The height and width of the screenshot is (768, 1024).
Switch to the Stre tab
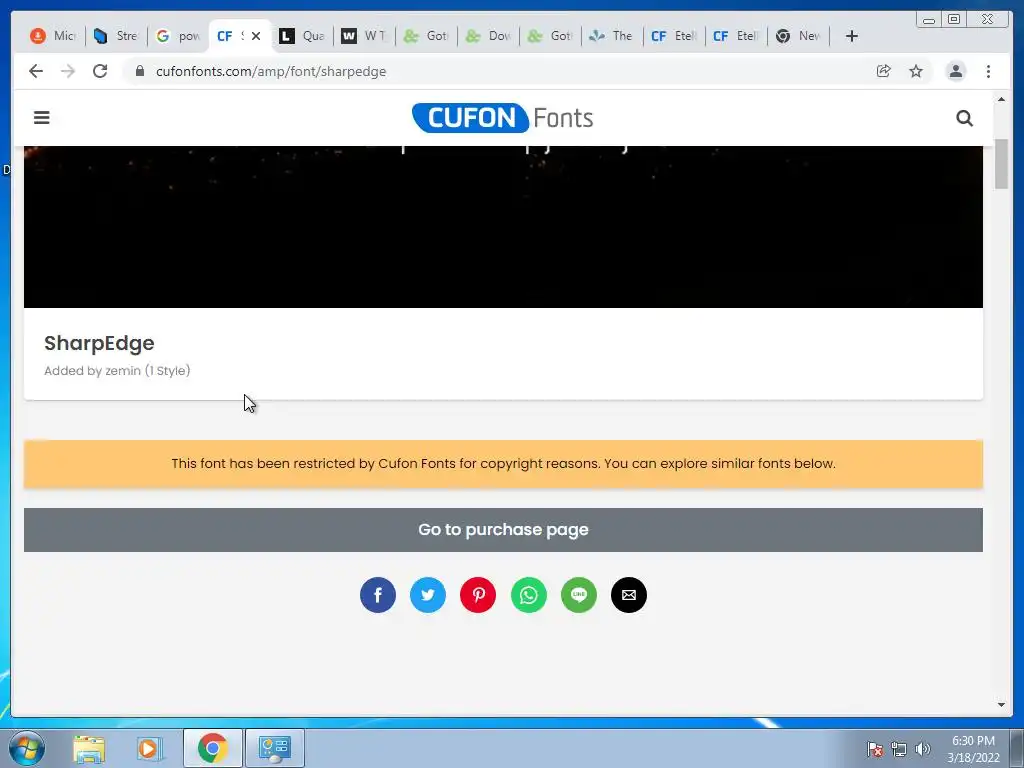click(x=116, y=36)
